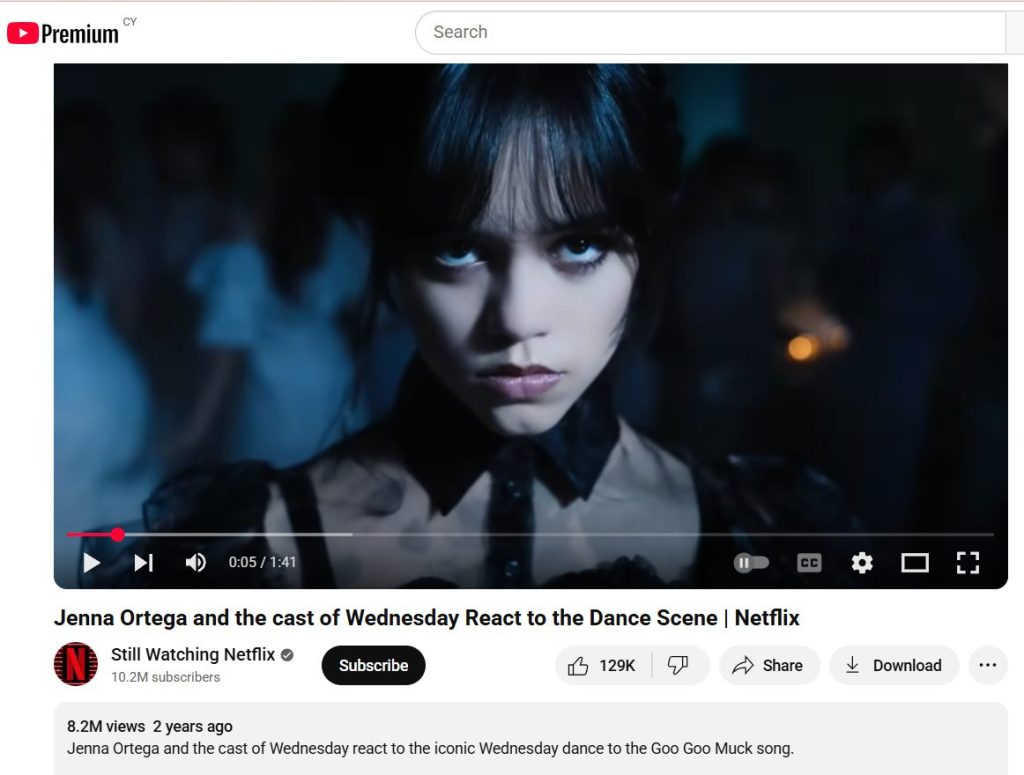The width and height of the screenshot is (1024, 775).
Task: Dislike this video
Action: [679, 665]
